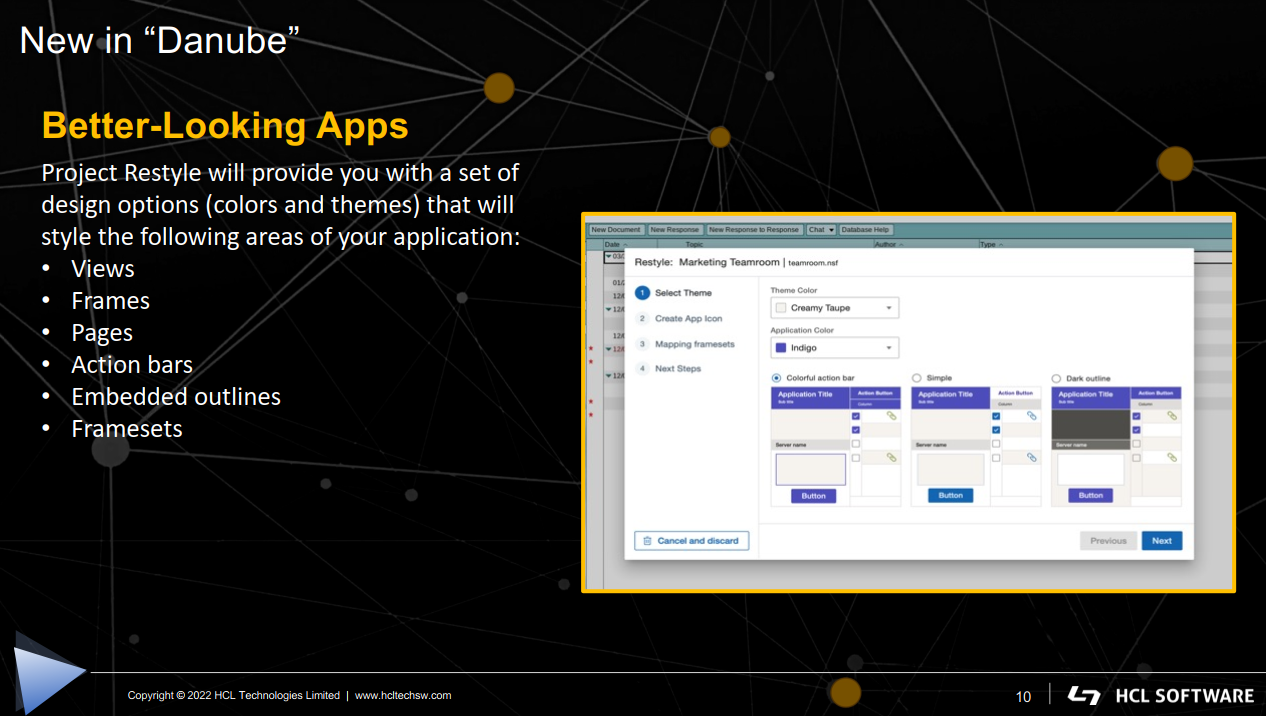The image size is (1266, 716).
Task: Choose the Simple layout radio button
Action: click(x=917, y=378)
